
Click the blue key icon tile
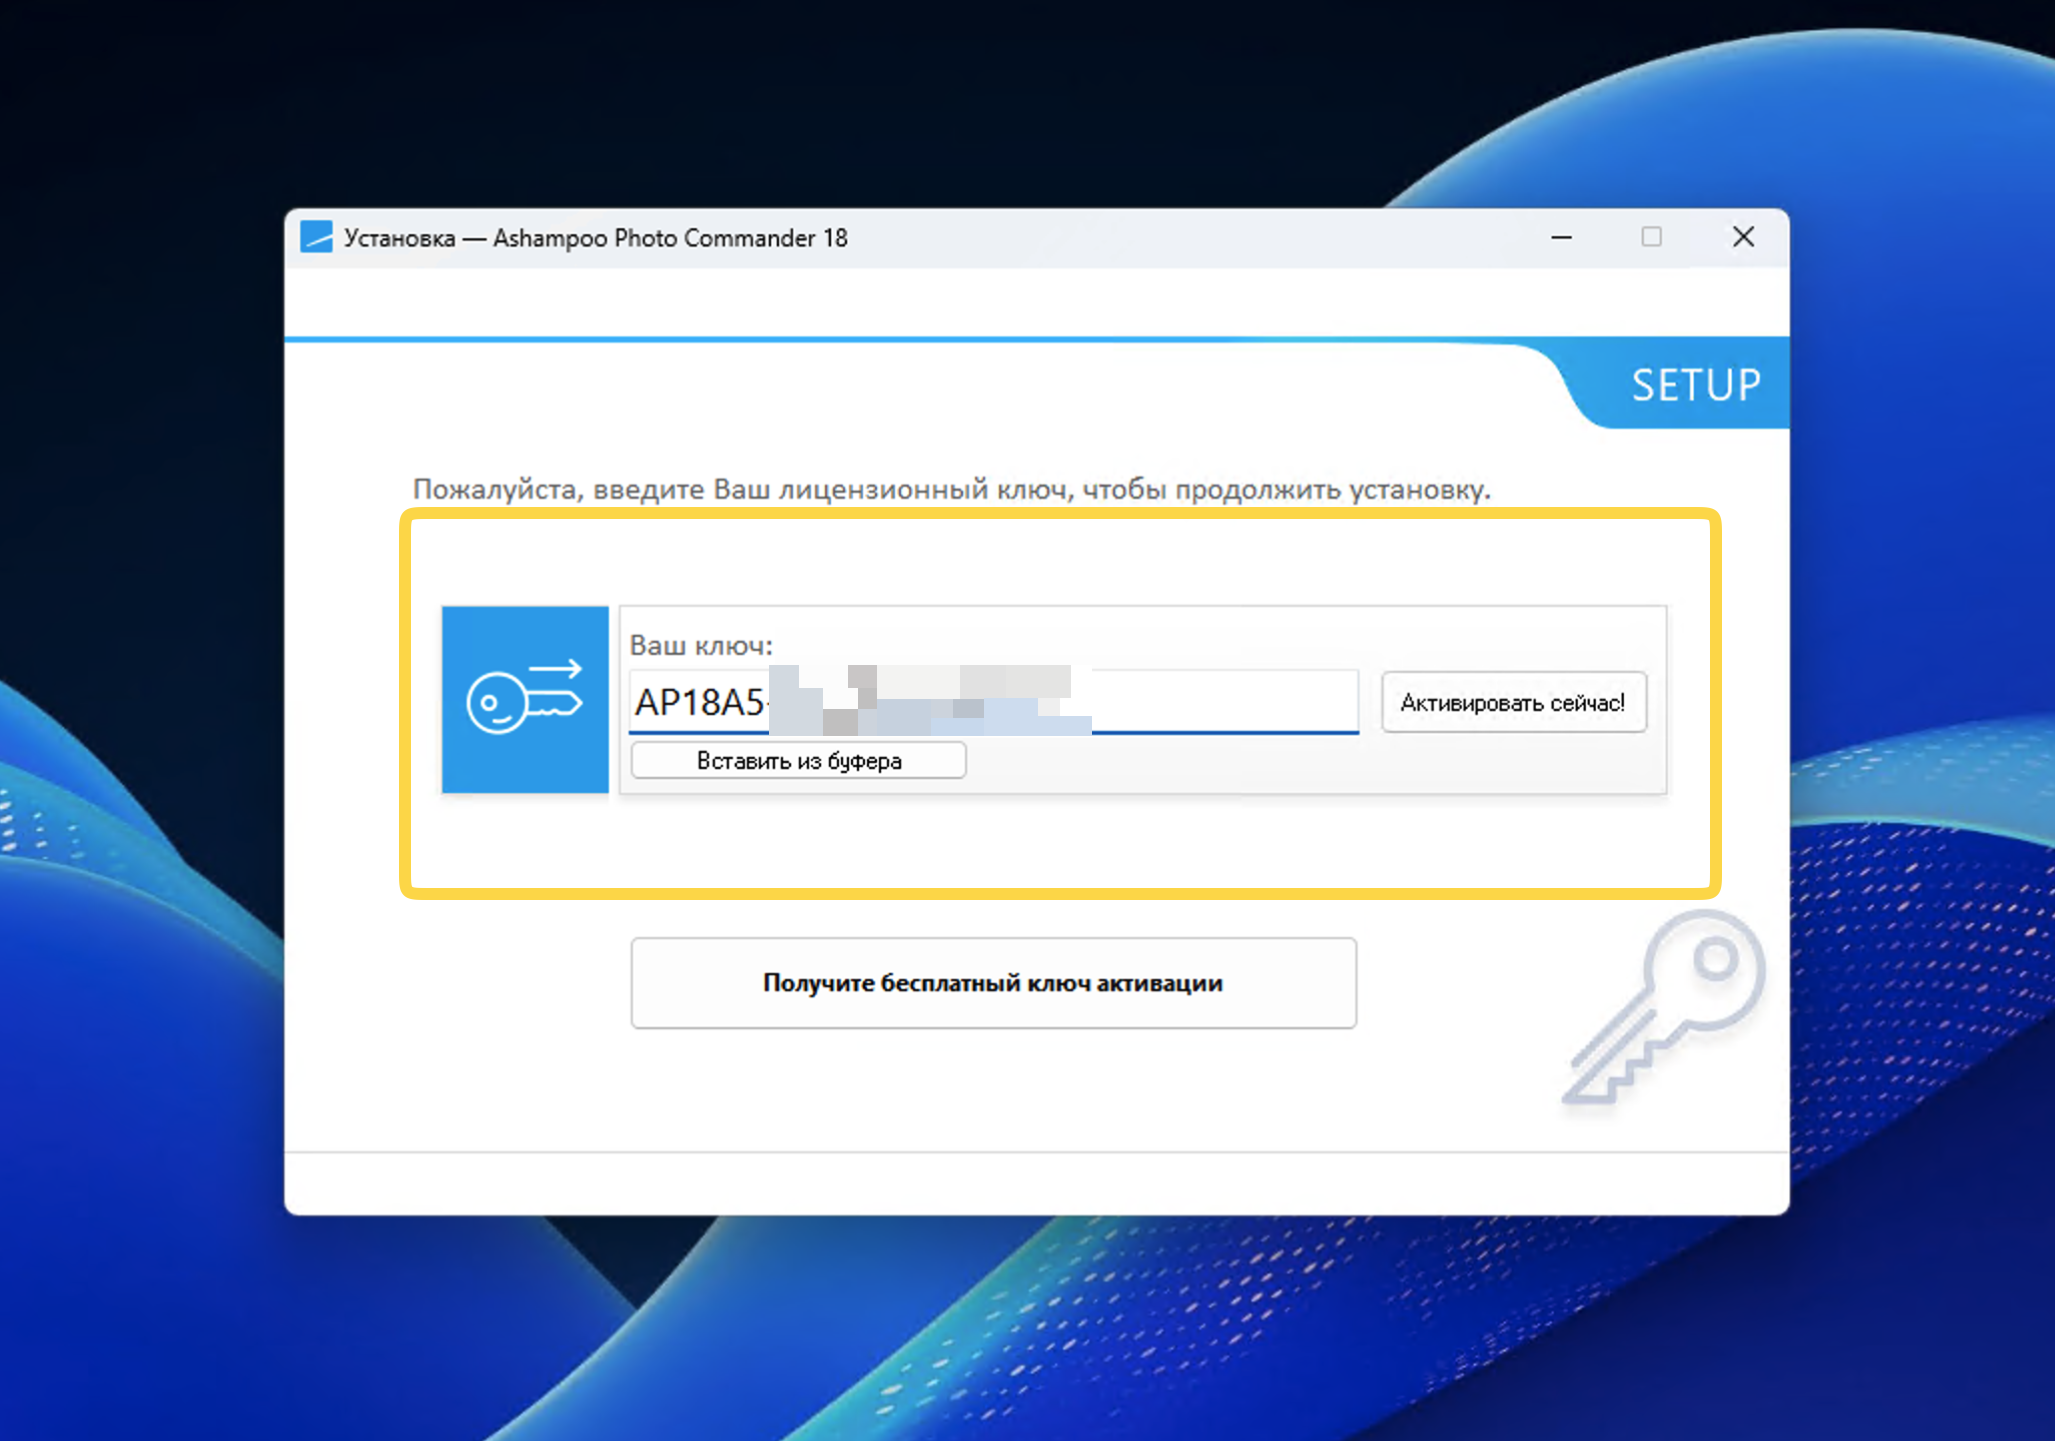525,700
